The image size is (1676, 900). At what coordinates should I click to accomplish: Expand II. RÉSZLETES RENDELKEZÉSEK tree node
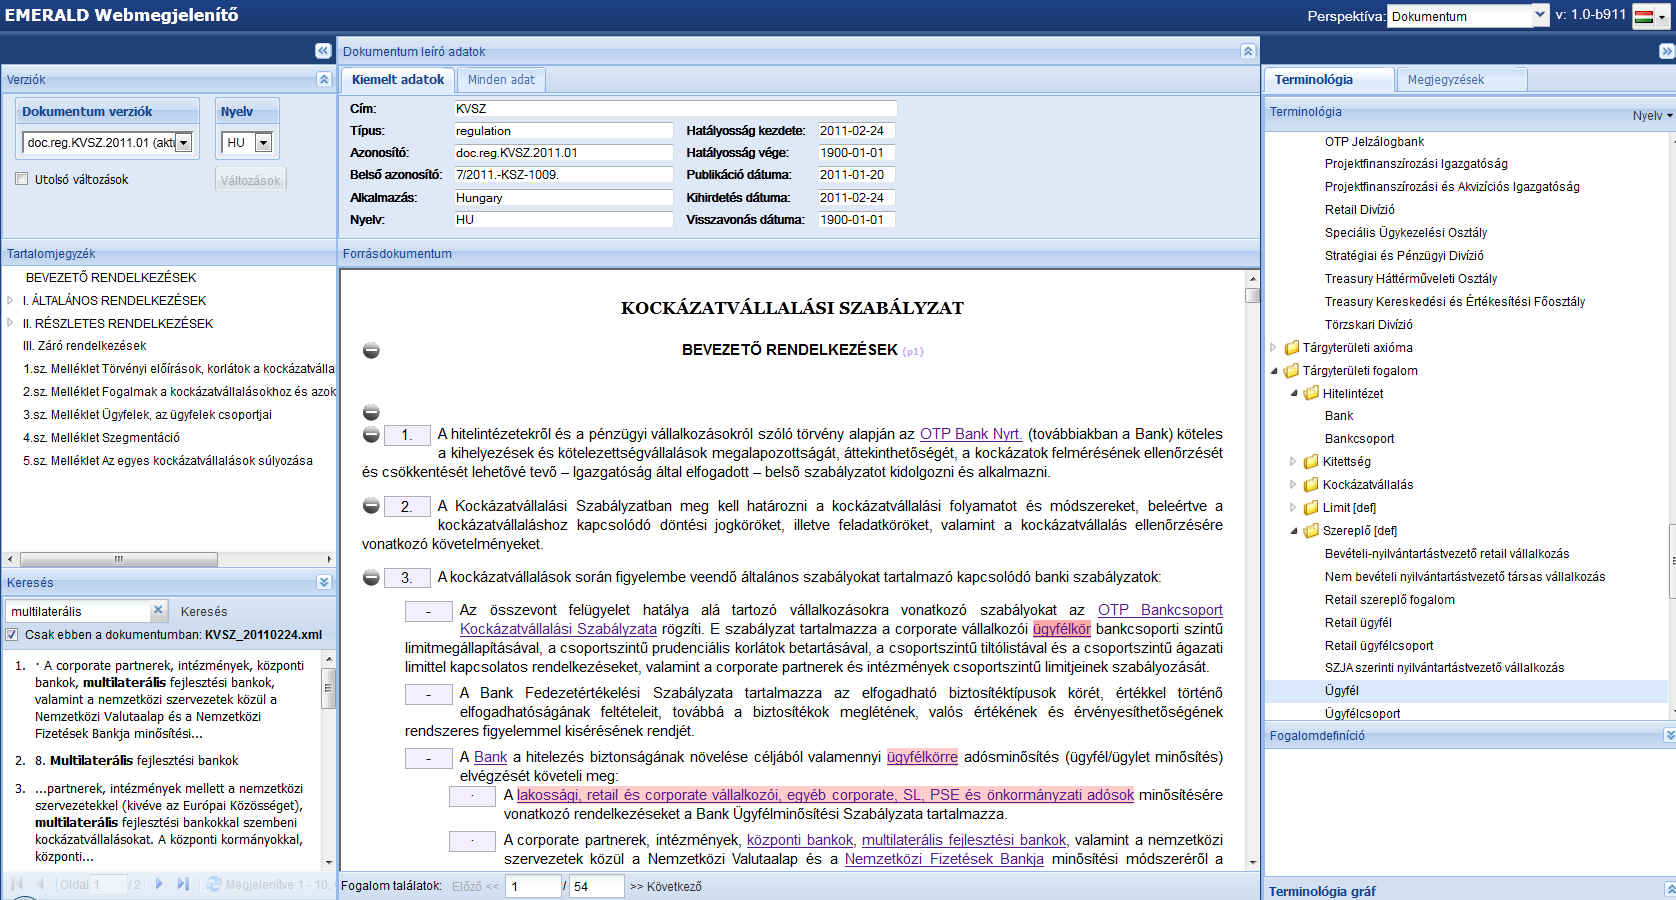coord(10,323)
